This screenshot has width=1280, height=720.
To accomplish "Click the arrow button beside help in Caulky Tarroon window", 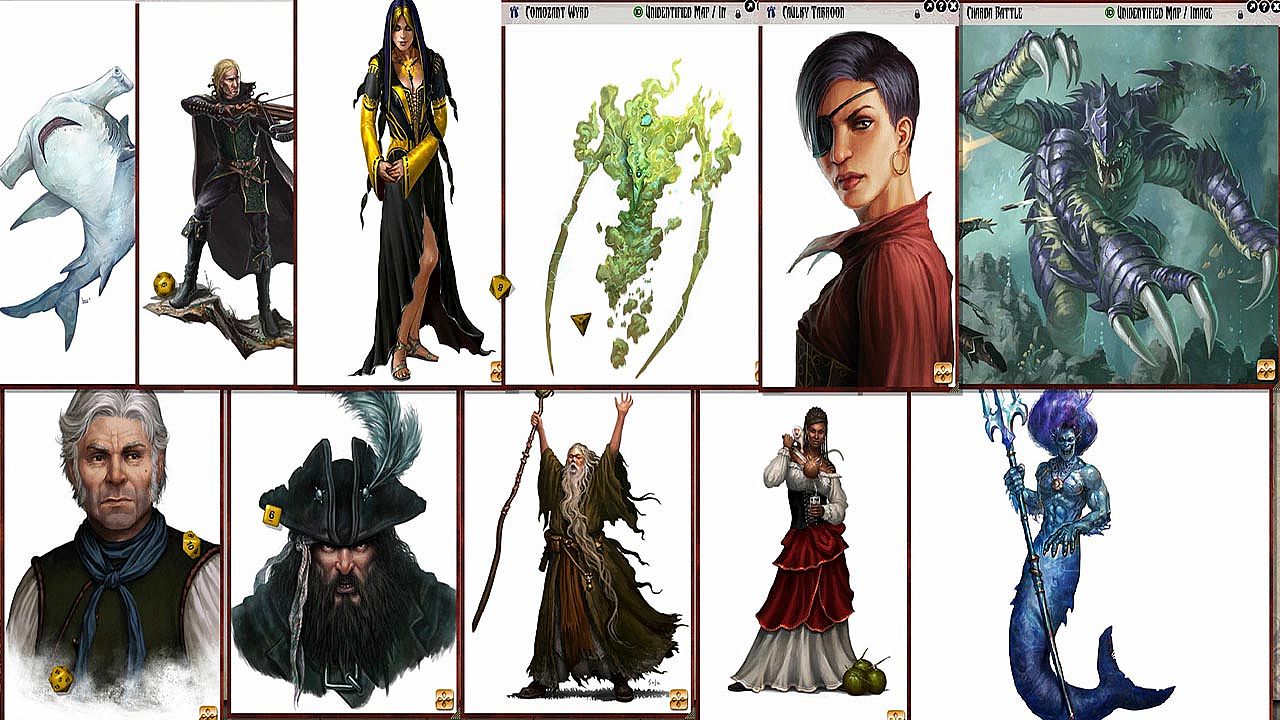I will tap(929, 6).
